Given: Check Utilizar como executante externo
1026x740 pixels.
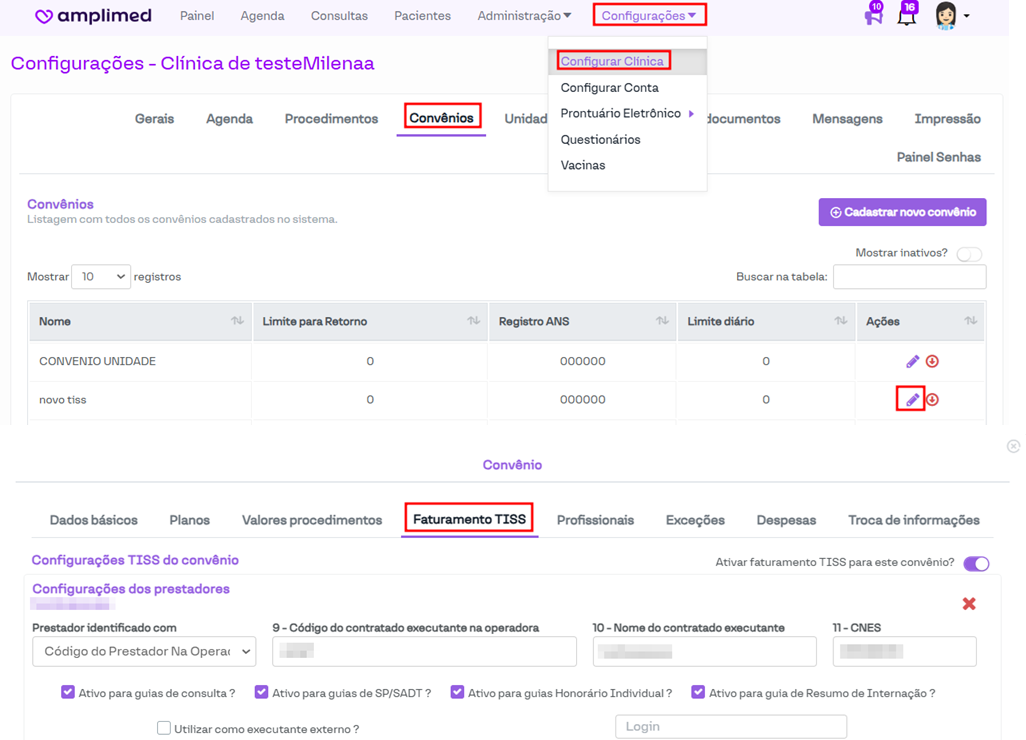Looking at the screenshot, I should 164,729.
